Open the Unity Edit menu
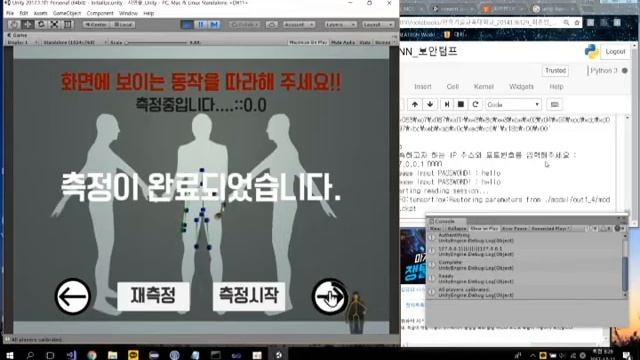 (x=24, y=13)
